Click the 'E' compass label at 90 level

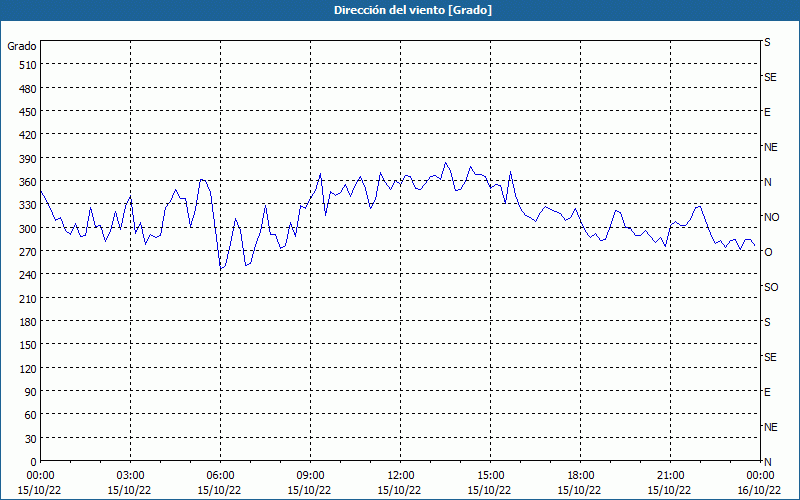(767, 392)
